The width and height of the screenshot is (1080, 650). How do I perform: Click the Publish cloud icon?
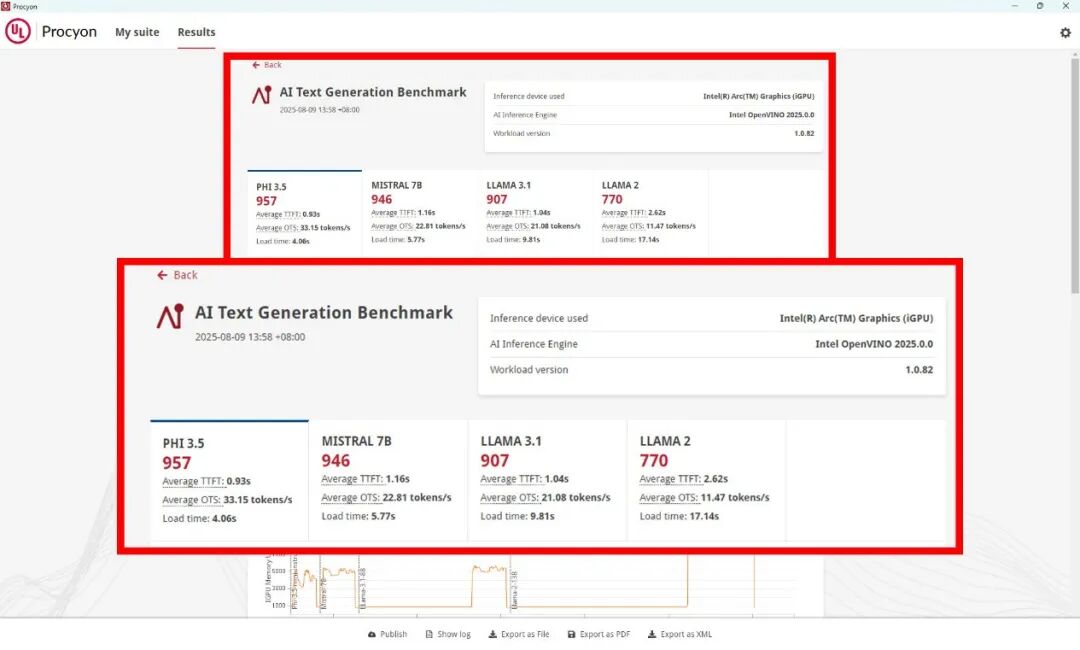(x=373, y=634)
